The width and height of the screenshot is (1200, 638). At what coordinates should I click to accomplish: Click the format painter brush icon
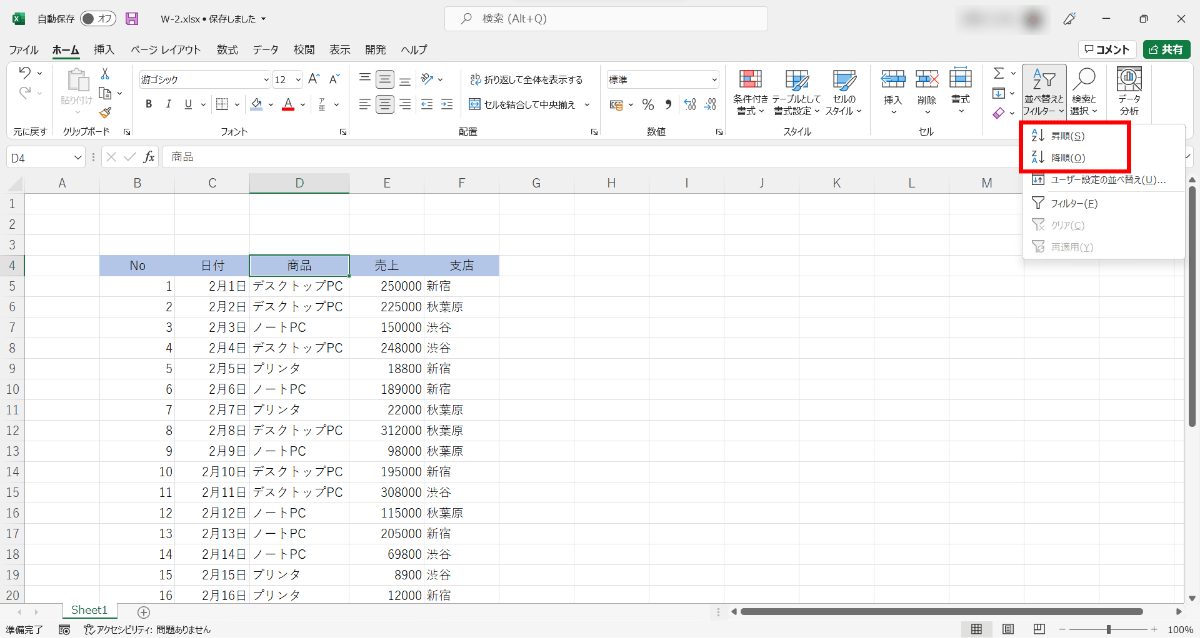(x=105, y=113)
